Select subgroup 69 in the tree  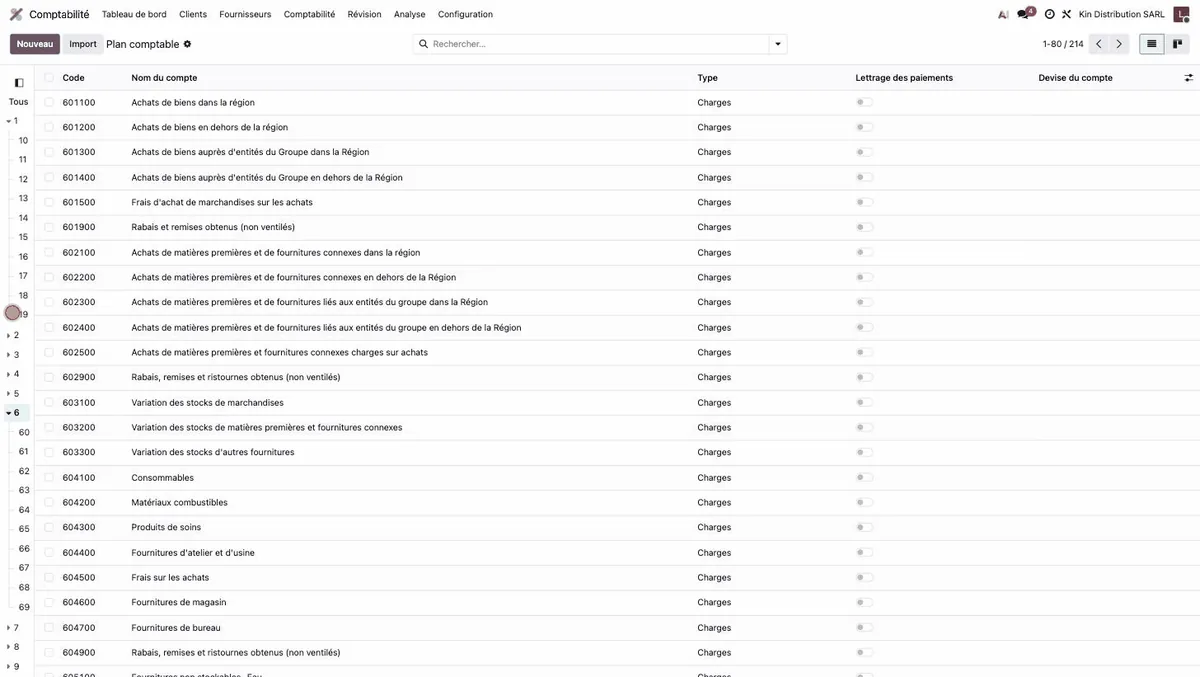(24, 607)
